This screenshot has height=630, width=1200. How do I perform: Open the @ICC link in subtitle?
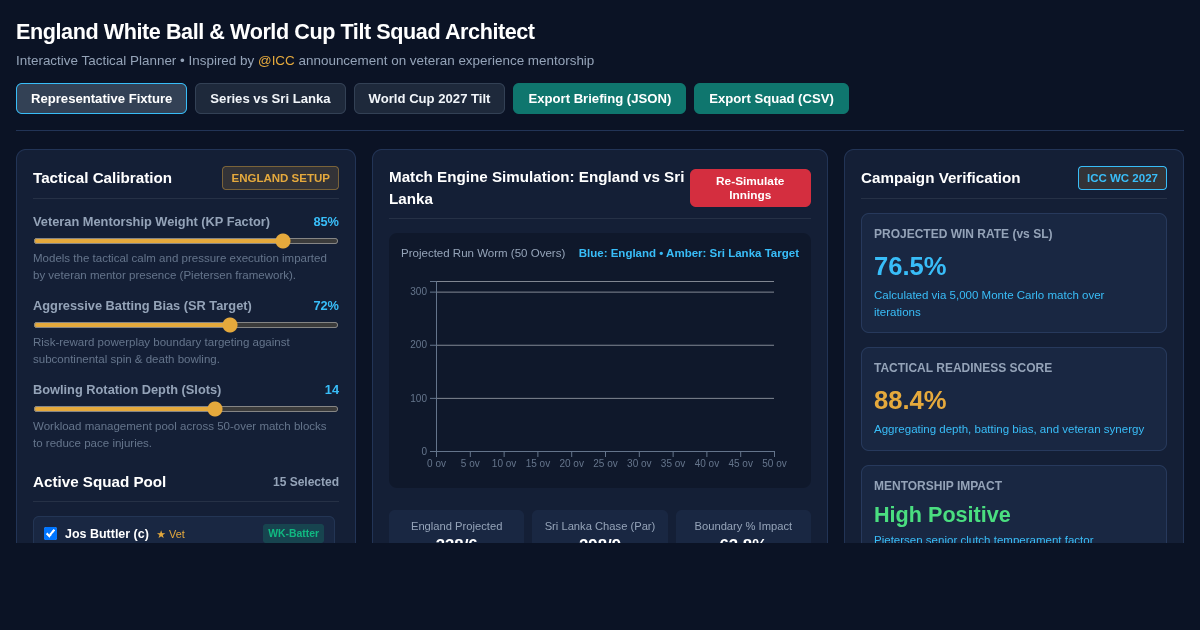coord(276,60)
